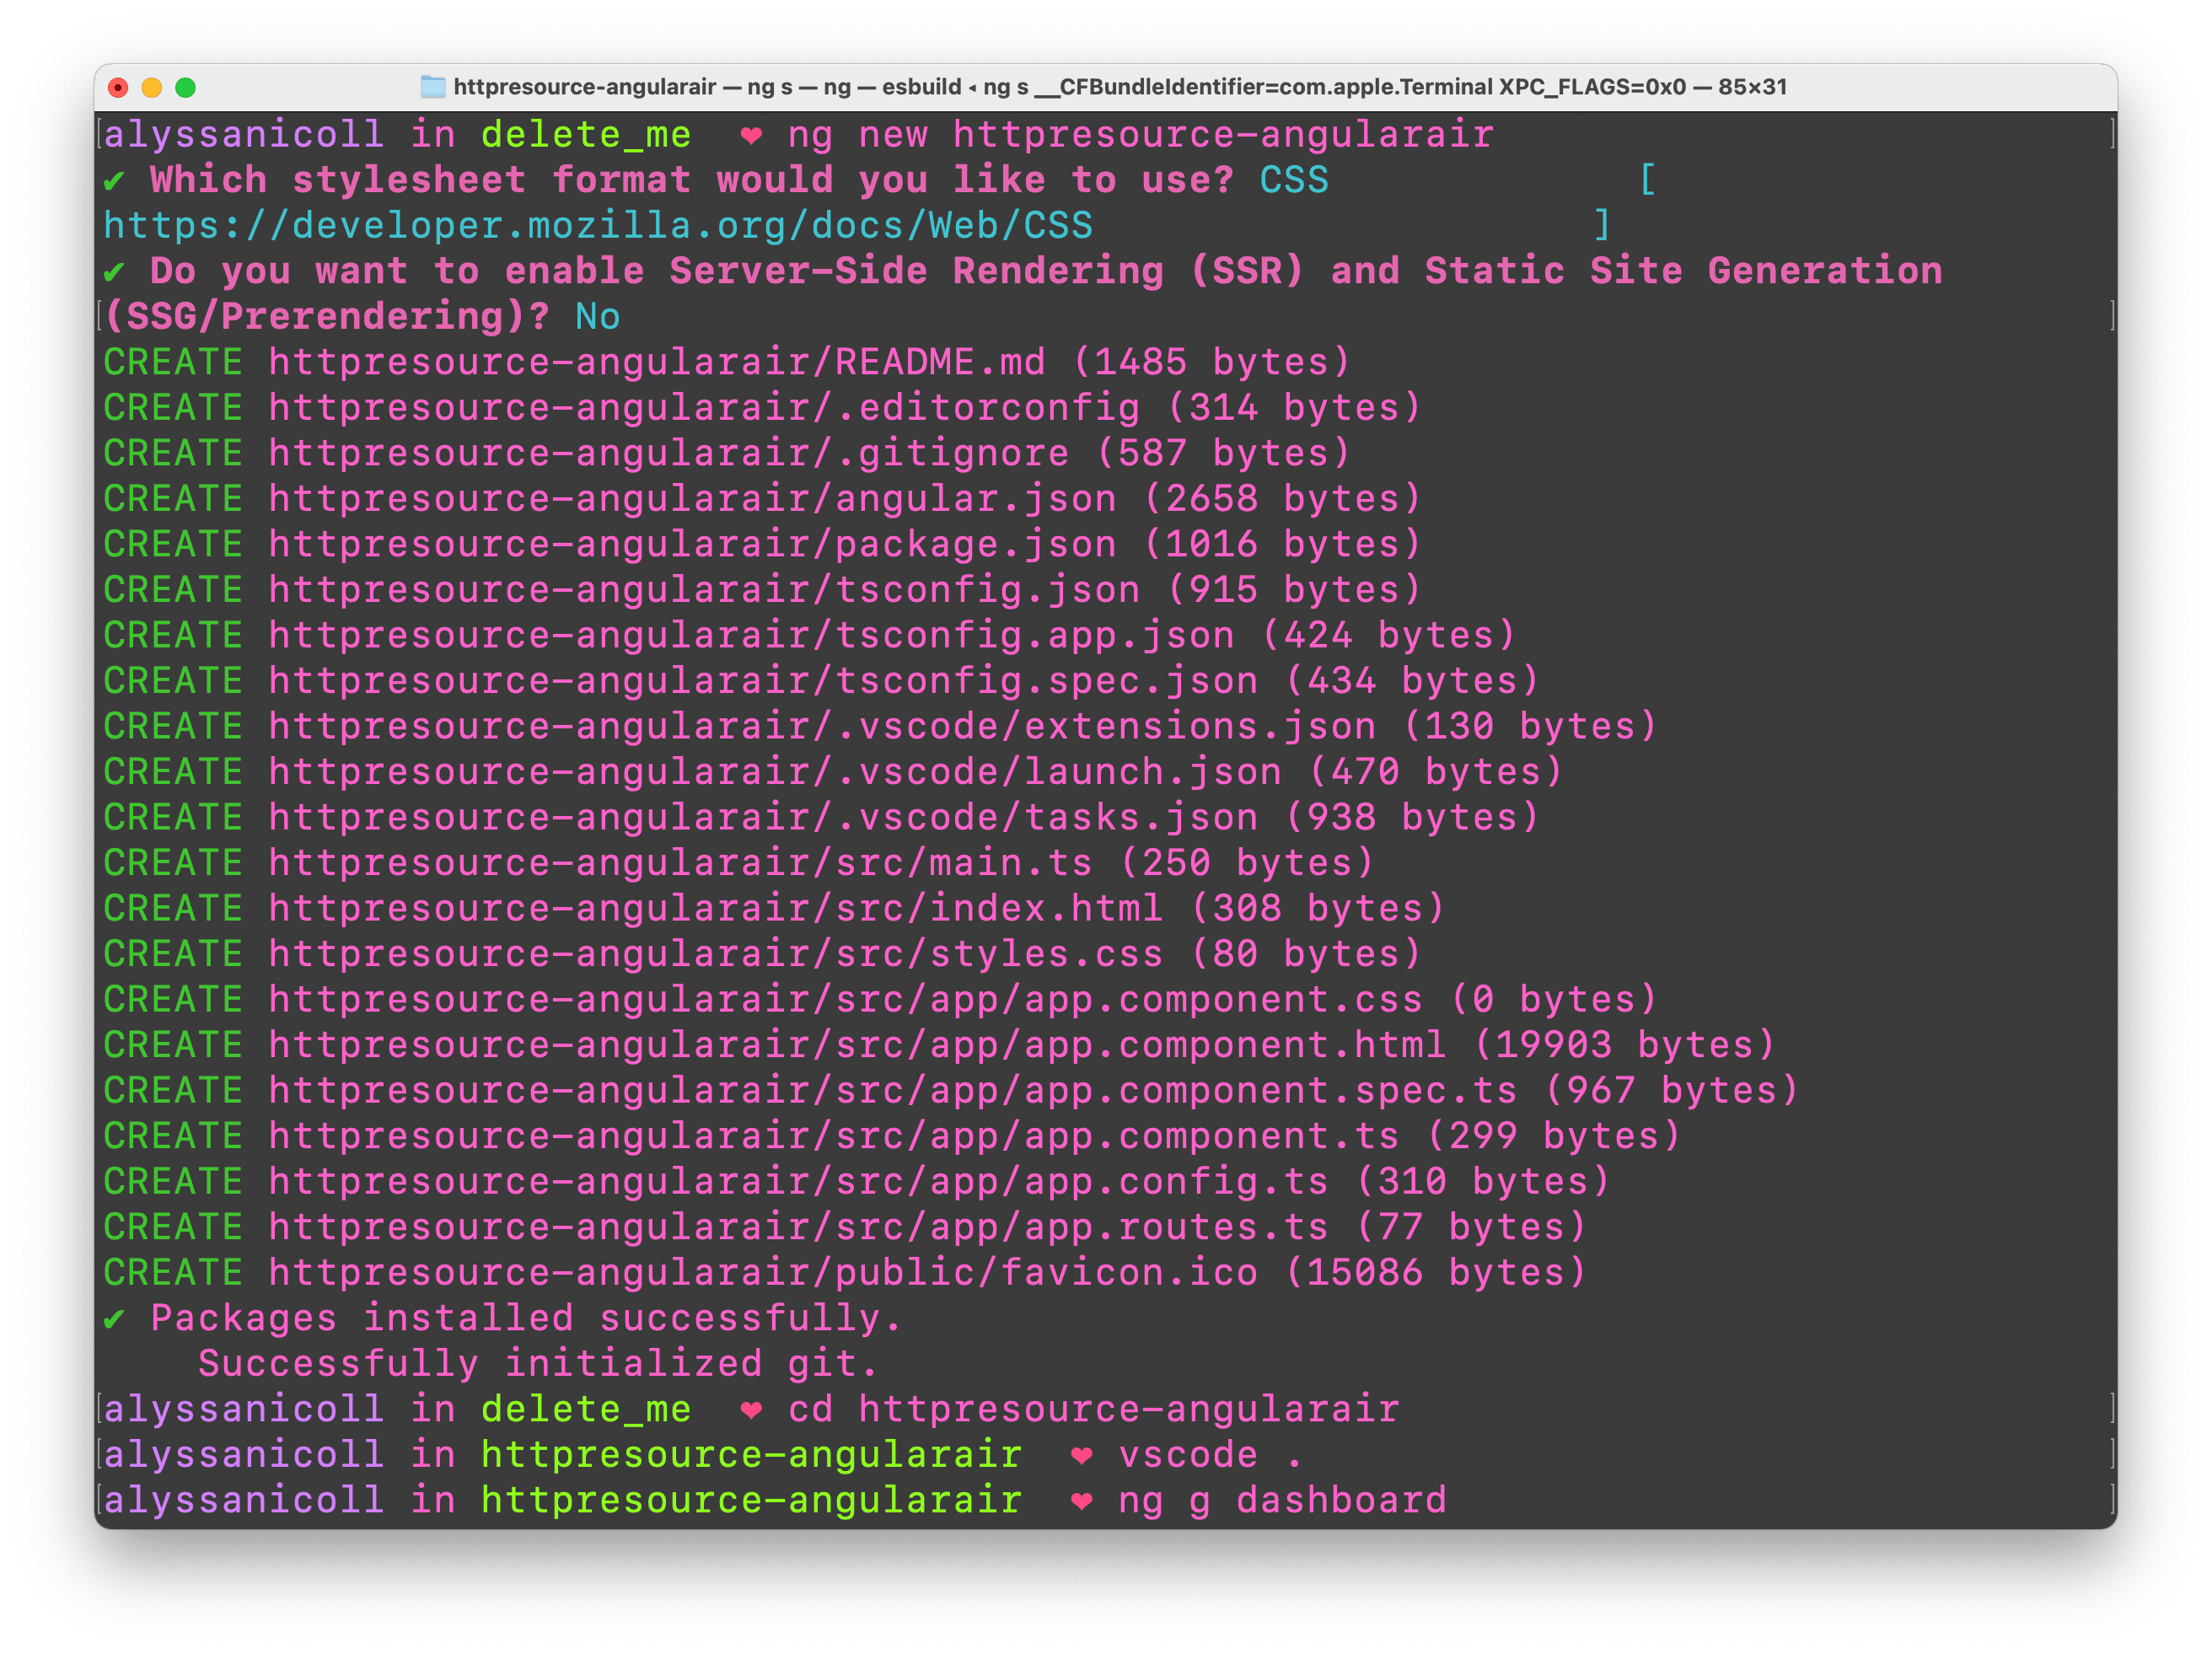Click 'Successfully initialized git.' message
Screen dimensions: 2212x1654
coord(538,1363)
